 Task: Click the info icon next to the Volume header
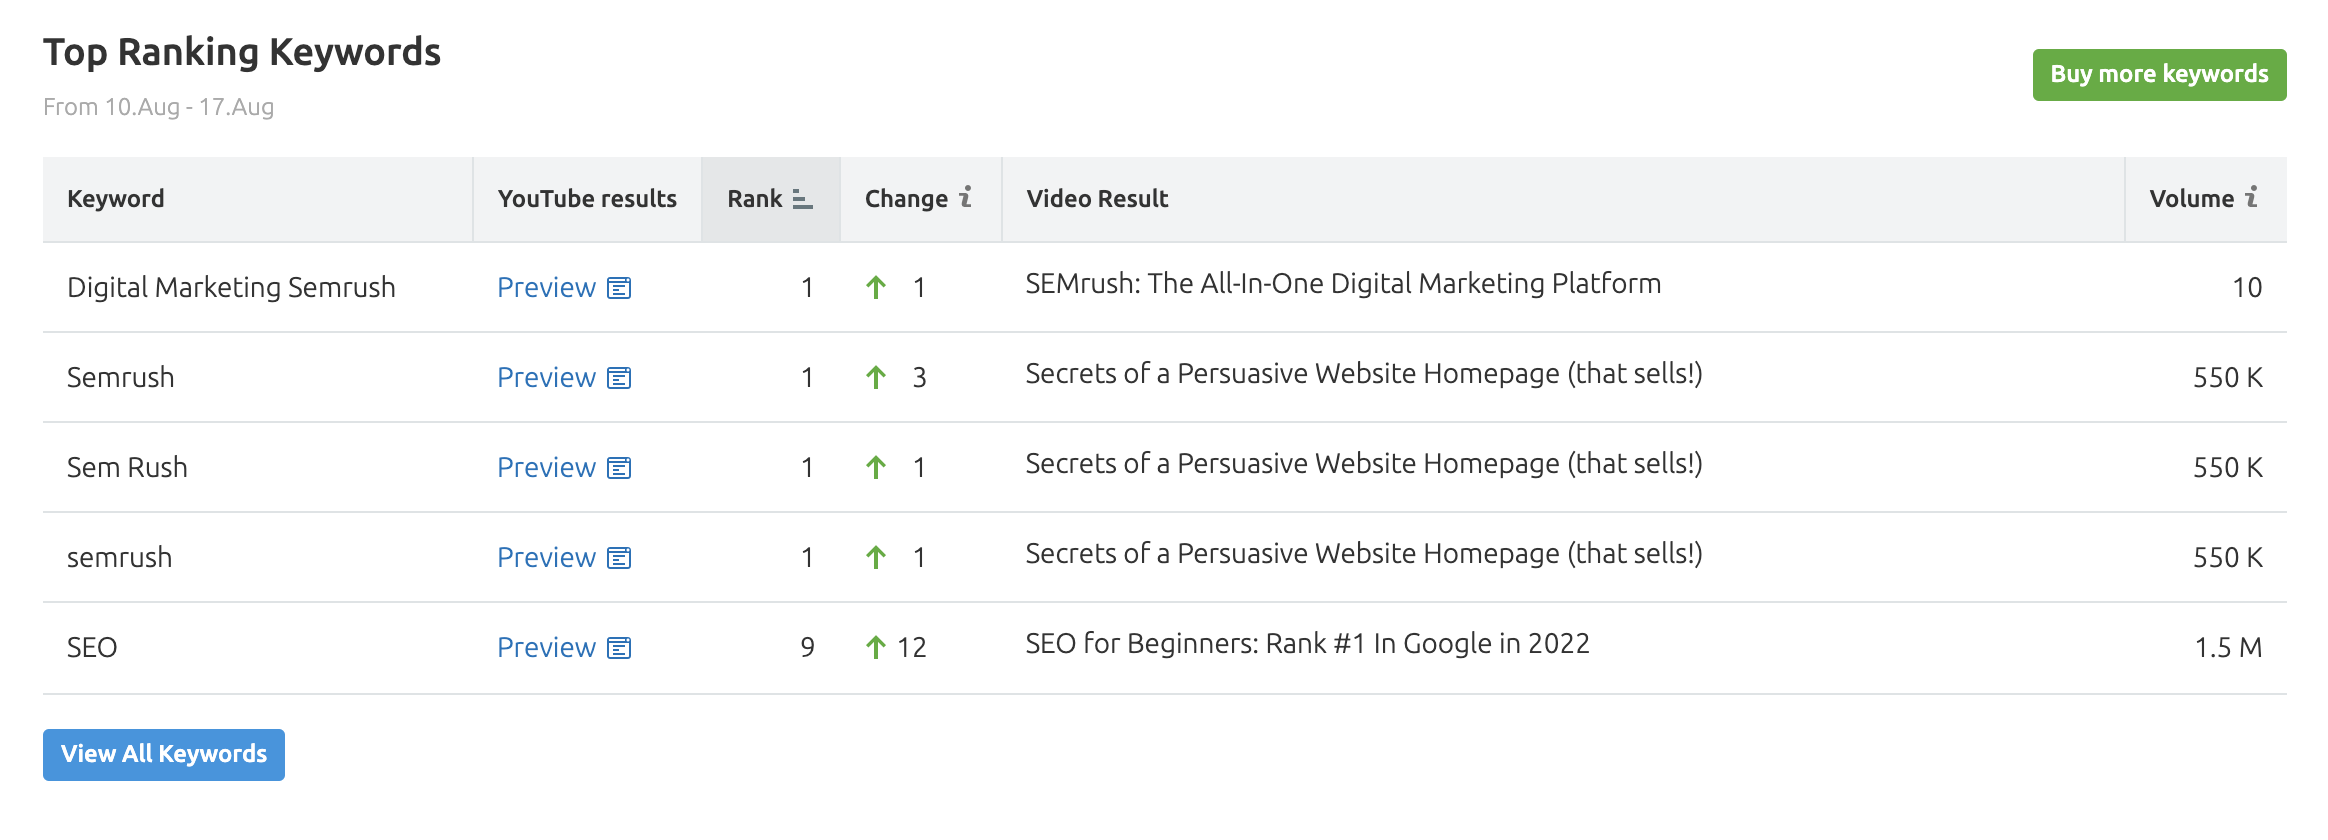tap(2252, 197)
